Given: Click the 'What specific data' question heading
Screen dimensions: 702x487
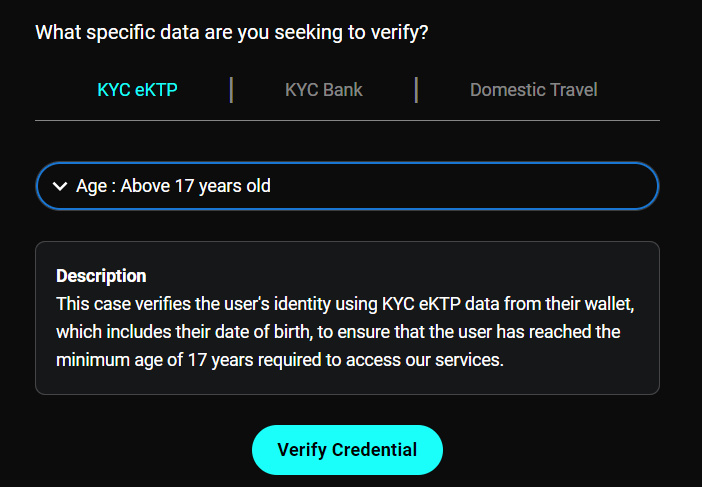Looking at the screenshot, I should pos(232,32).
